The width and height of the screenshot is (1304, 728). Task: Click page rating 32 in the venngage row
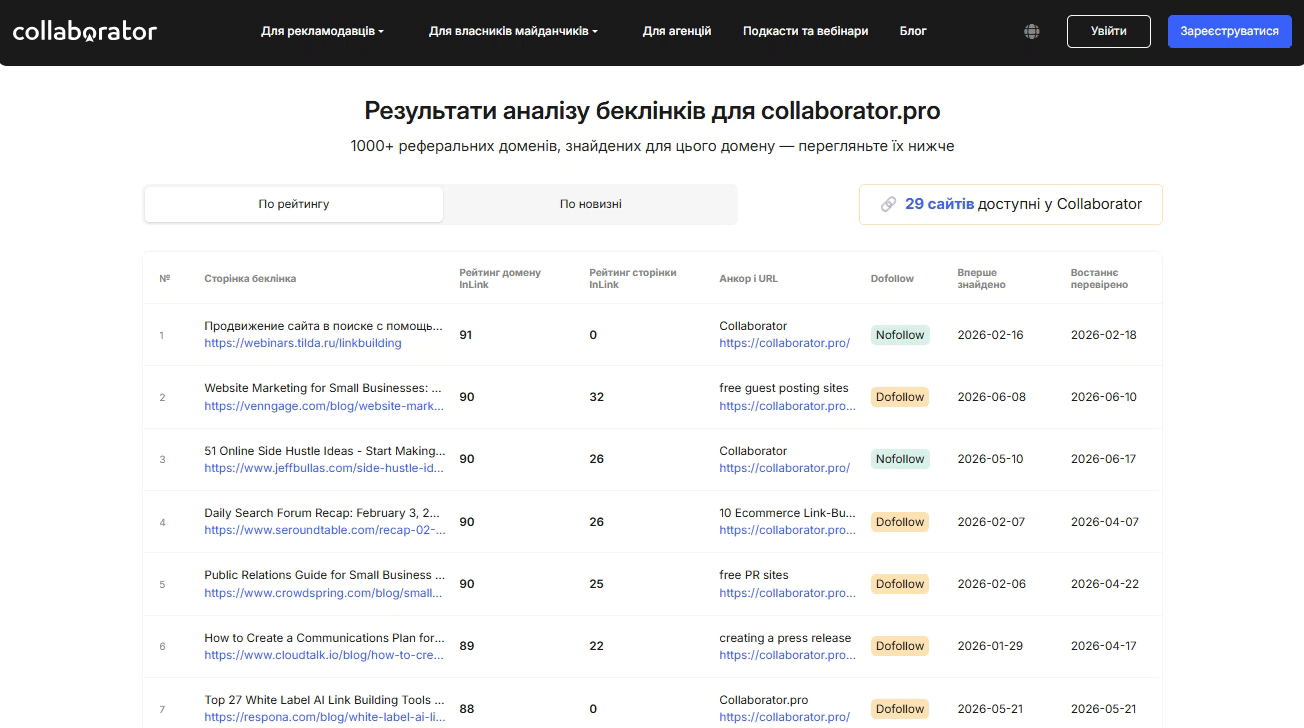(x=597, y=397)
